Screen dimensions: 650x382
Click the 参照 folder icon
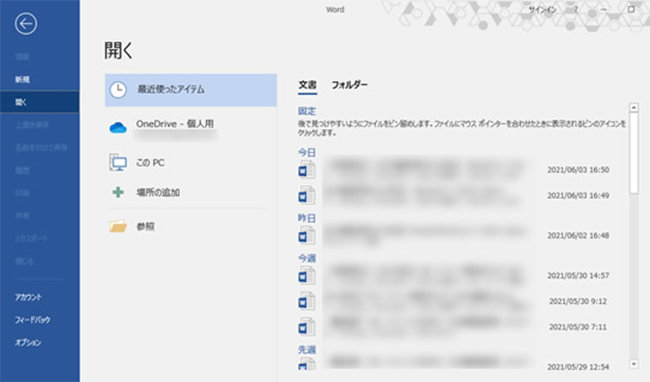[x=118, y=226]
